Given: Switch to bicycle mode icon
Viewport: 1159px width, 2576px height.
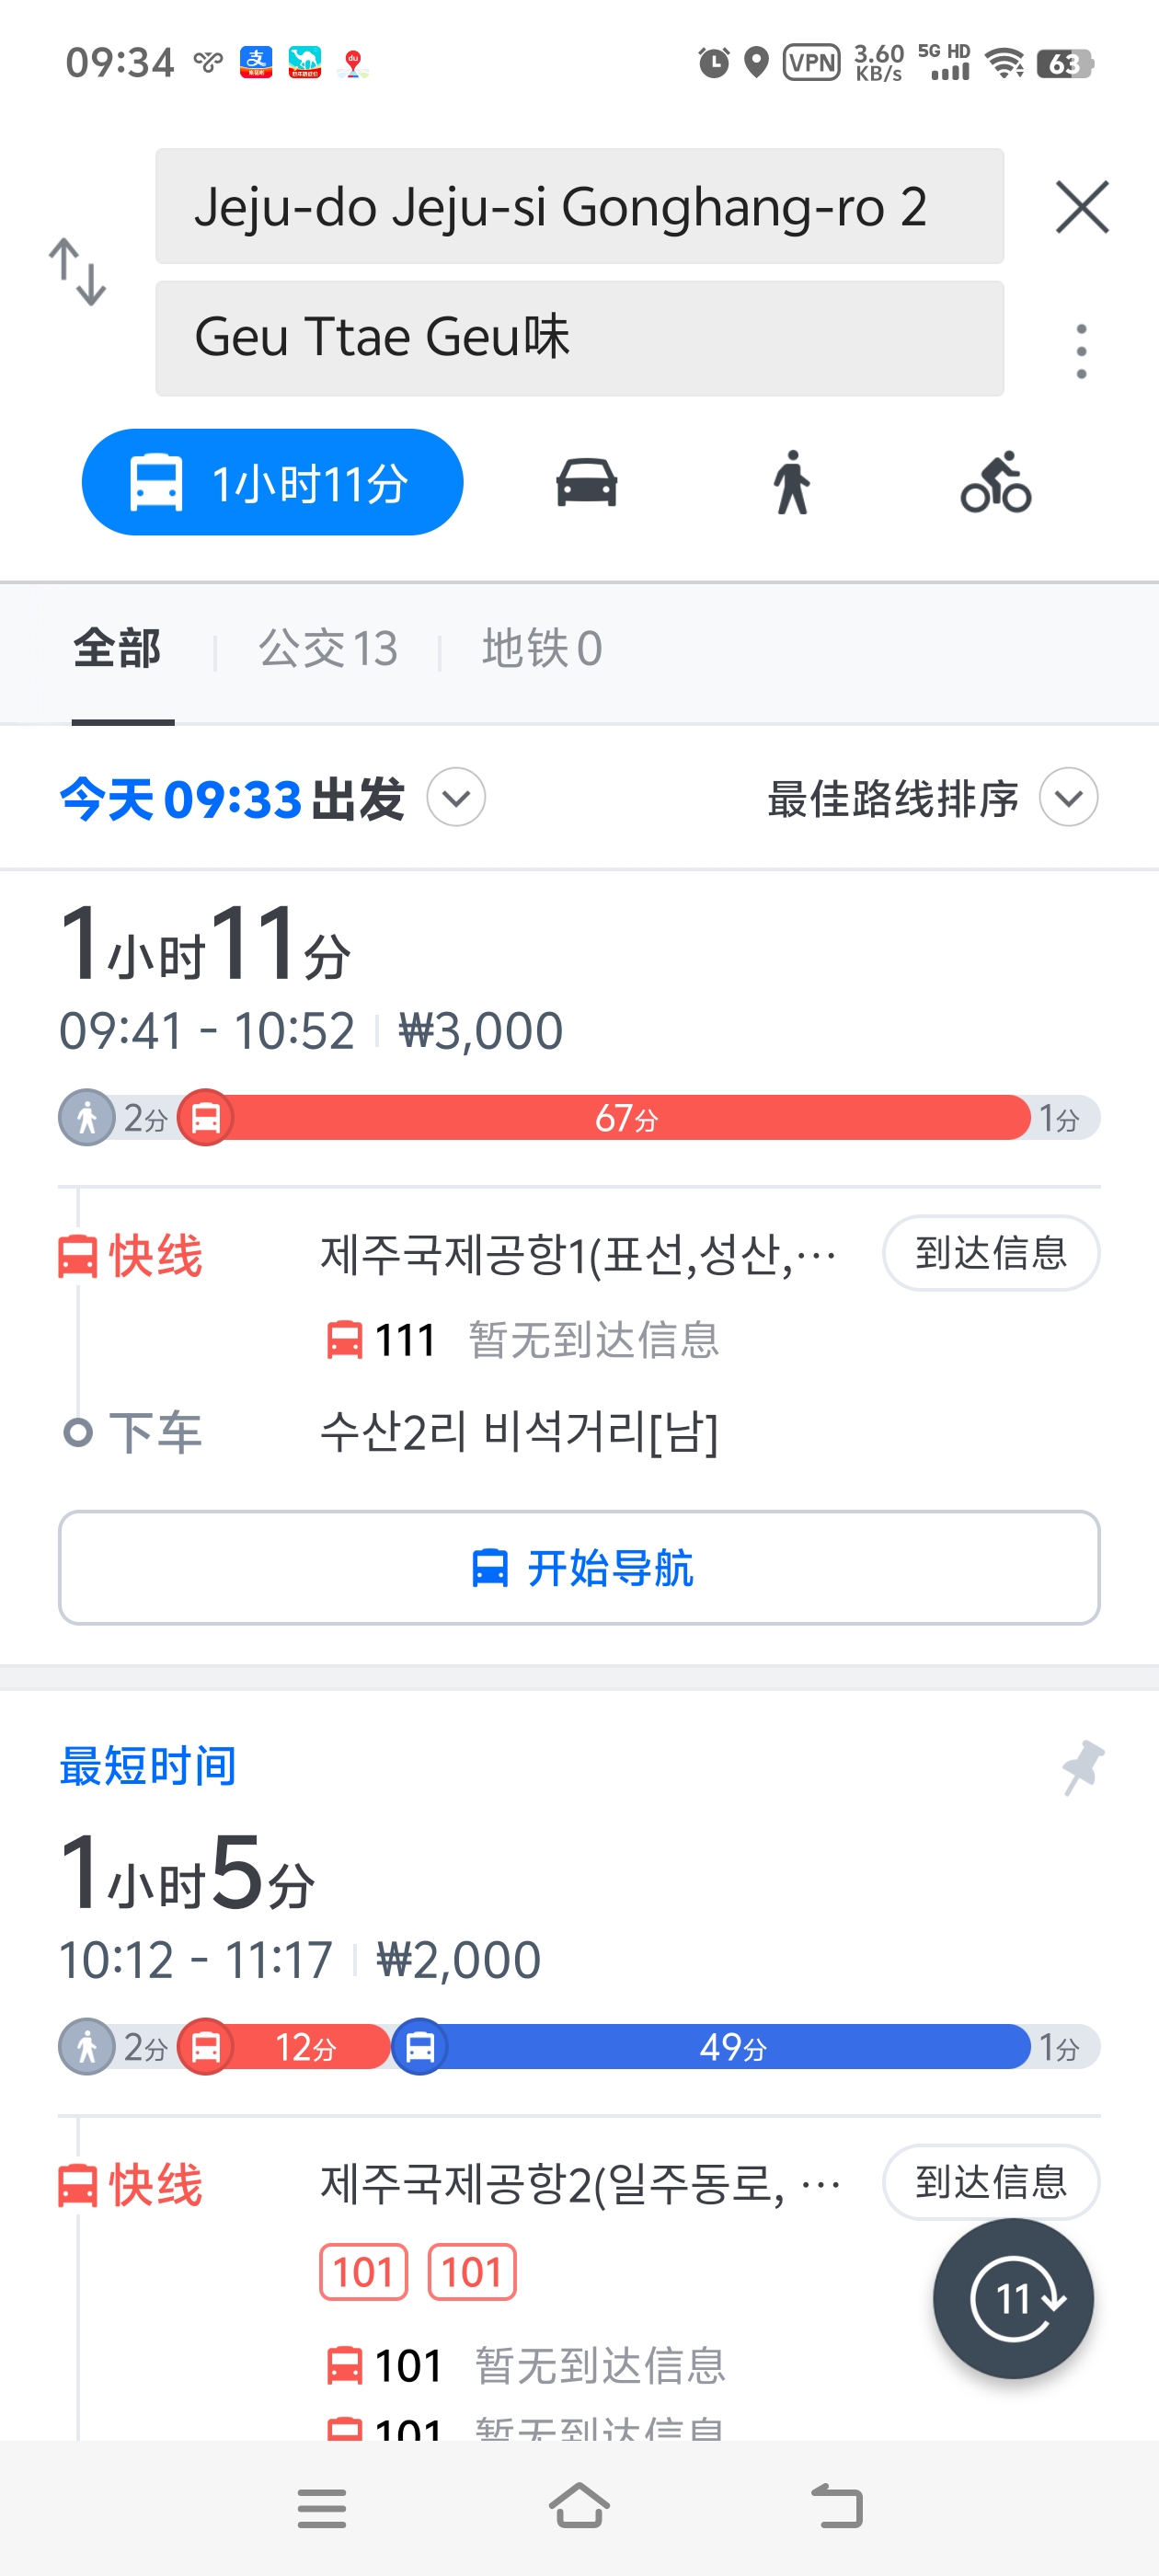Looking at the screenshot, I should tap(995, 483).
